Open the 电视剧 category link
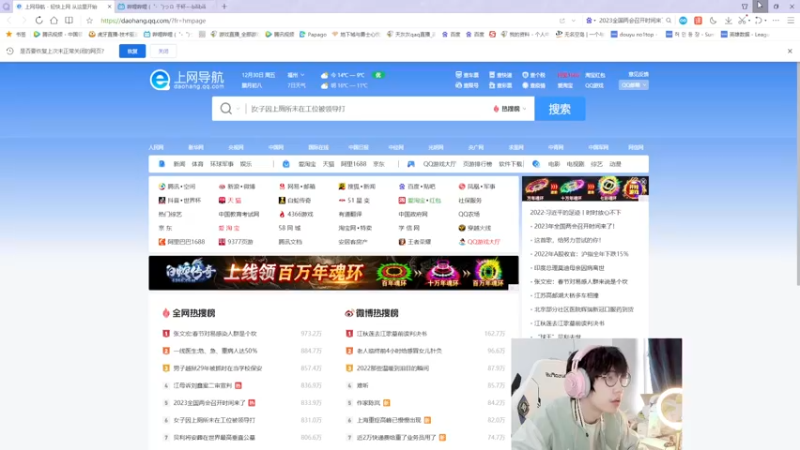Viewport: 800px width, 450px height. 576,164
